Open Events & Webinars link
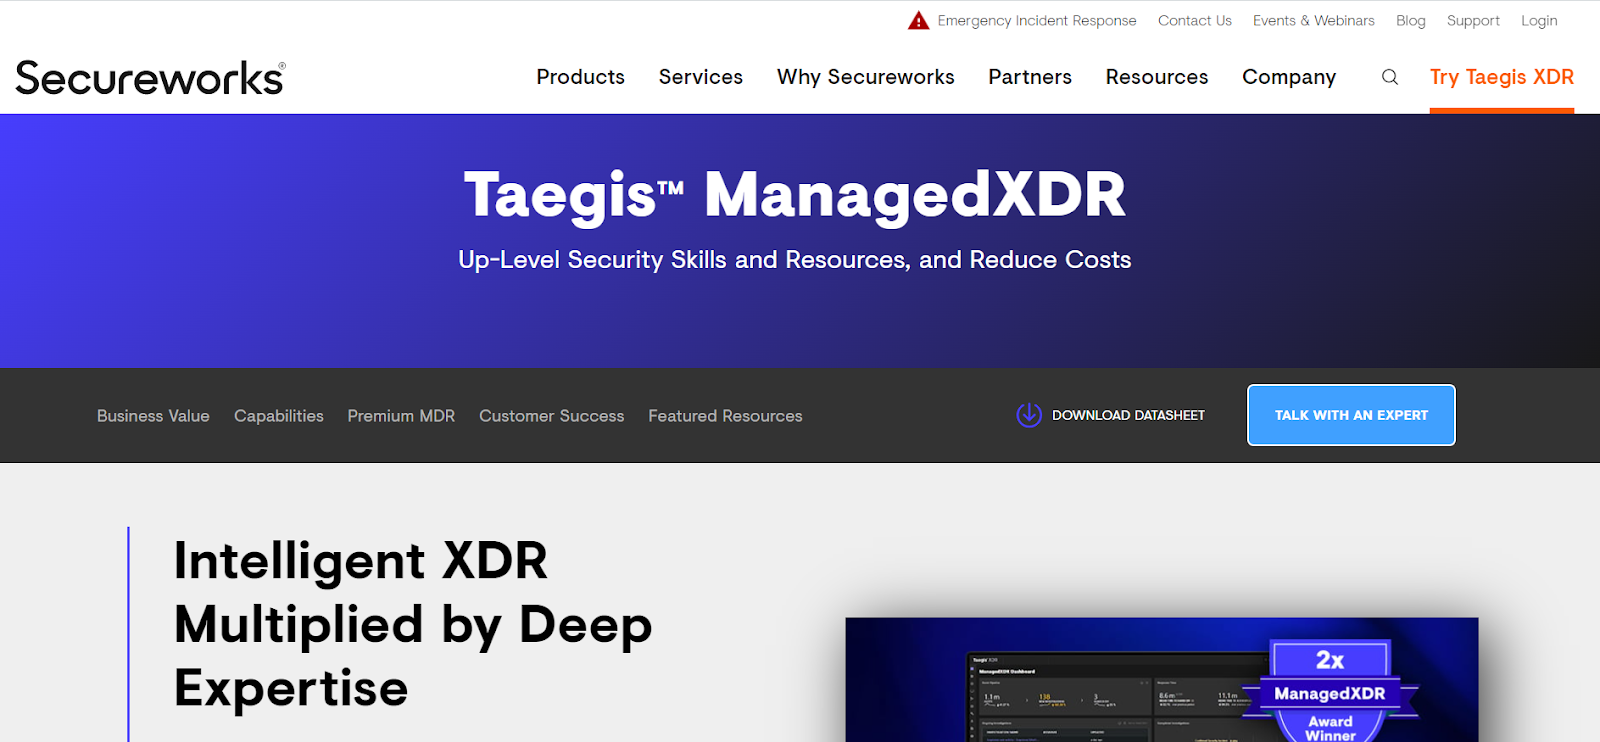Viewport: 1600px width, 742px height. pos(1314,20)
